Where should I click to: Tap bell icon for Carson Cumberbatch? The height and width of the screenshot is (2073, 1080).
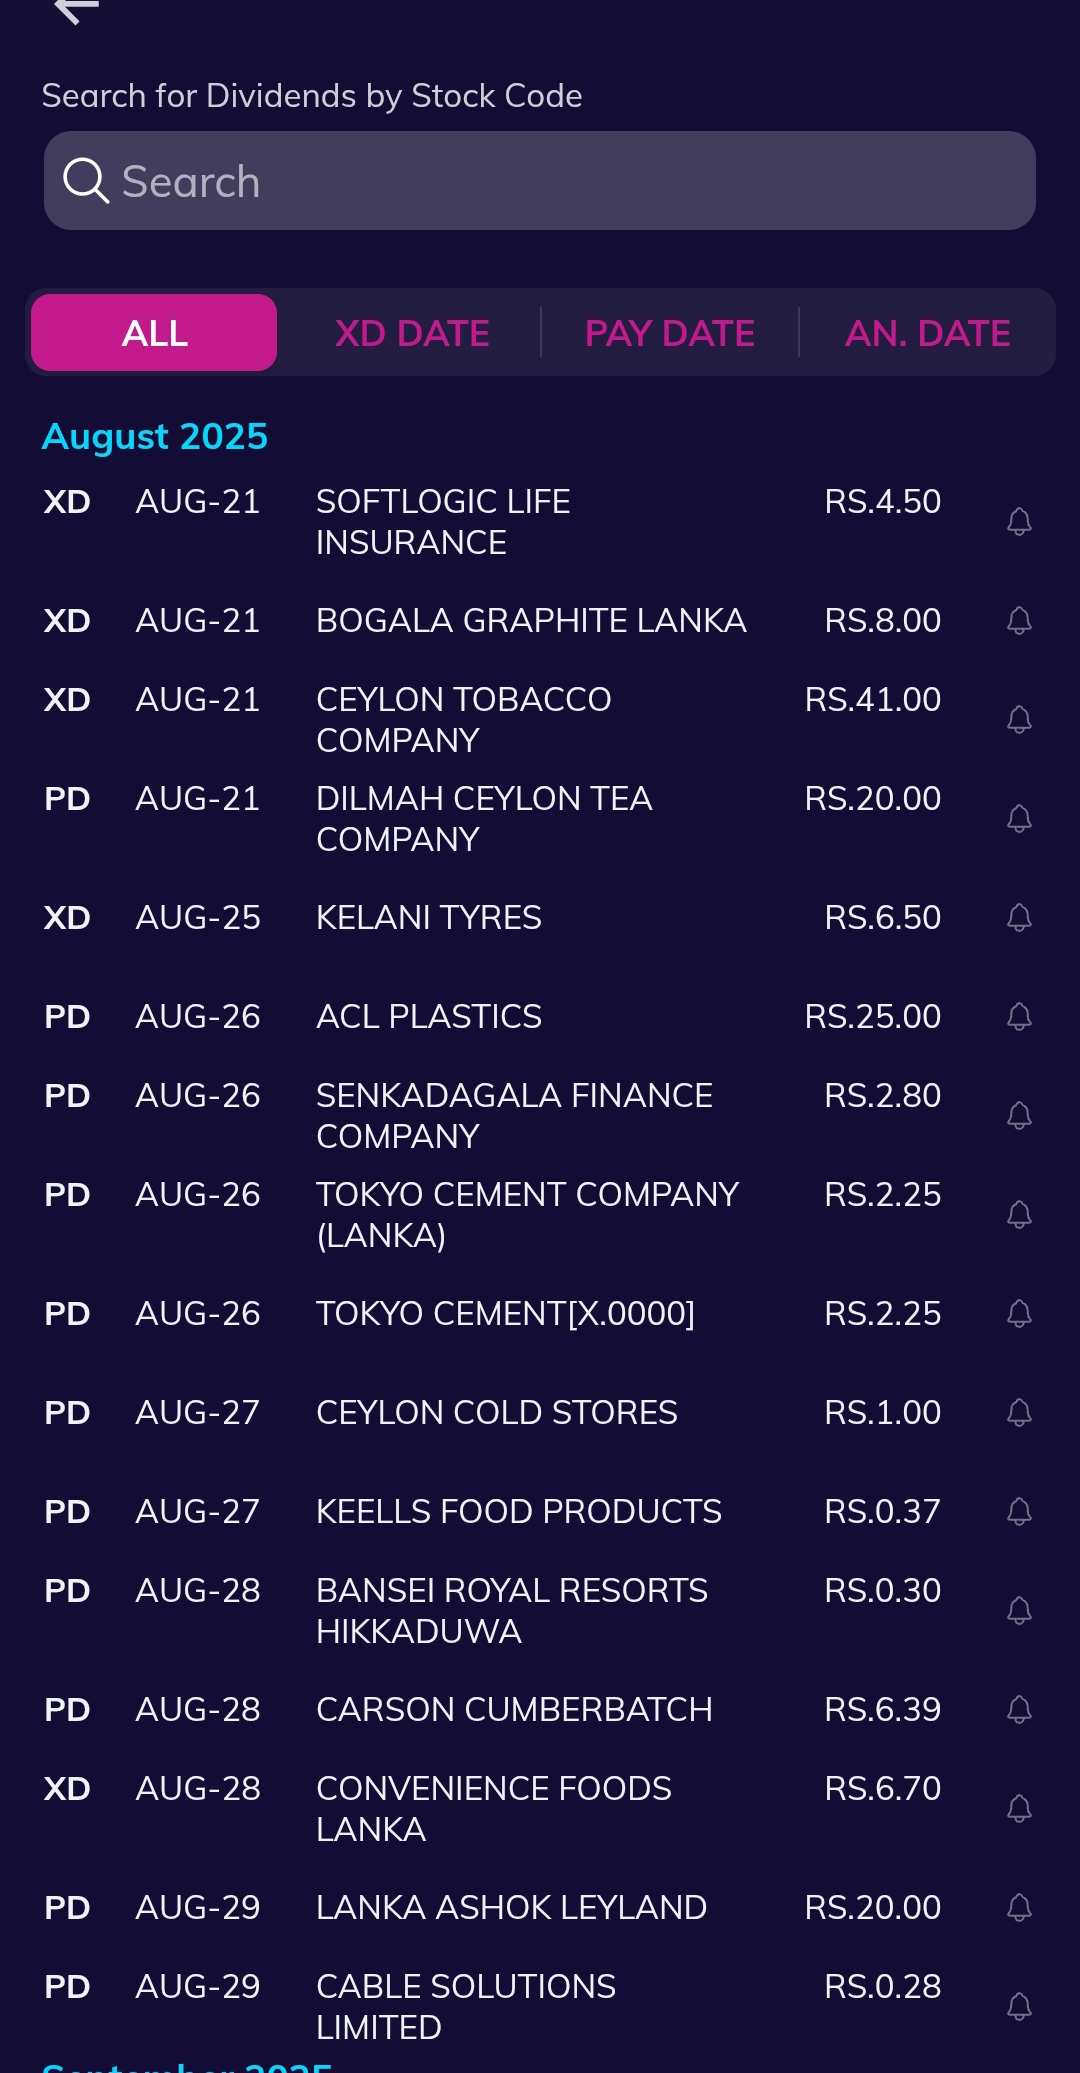click(x=1019, y=1709)
